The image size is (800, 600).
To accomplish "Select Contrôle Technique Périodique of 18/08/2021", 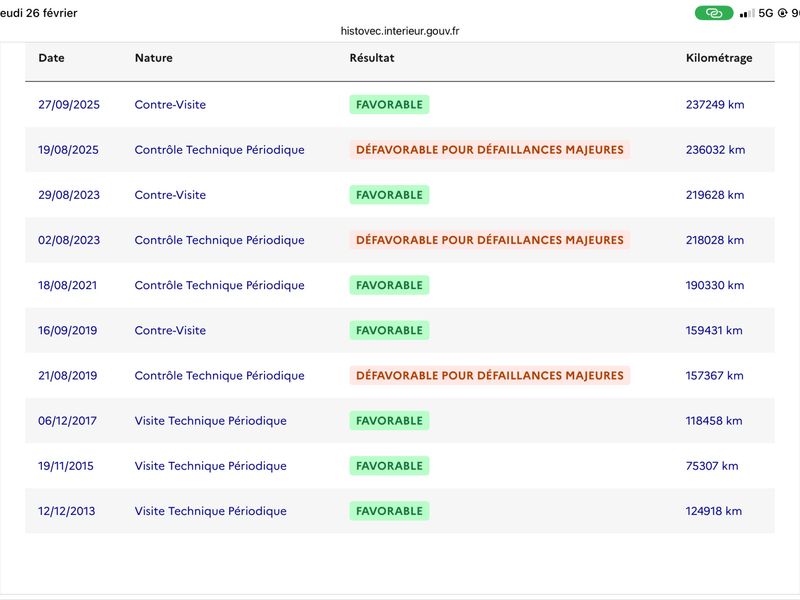I will point(219,285).
